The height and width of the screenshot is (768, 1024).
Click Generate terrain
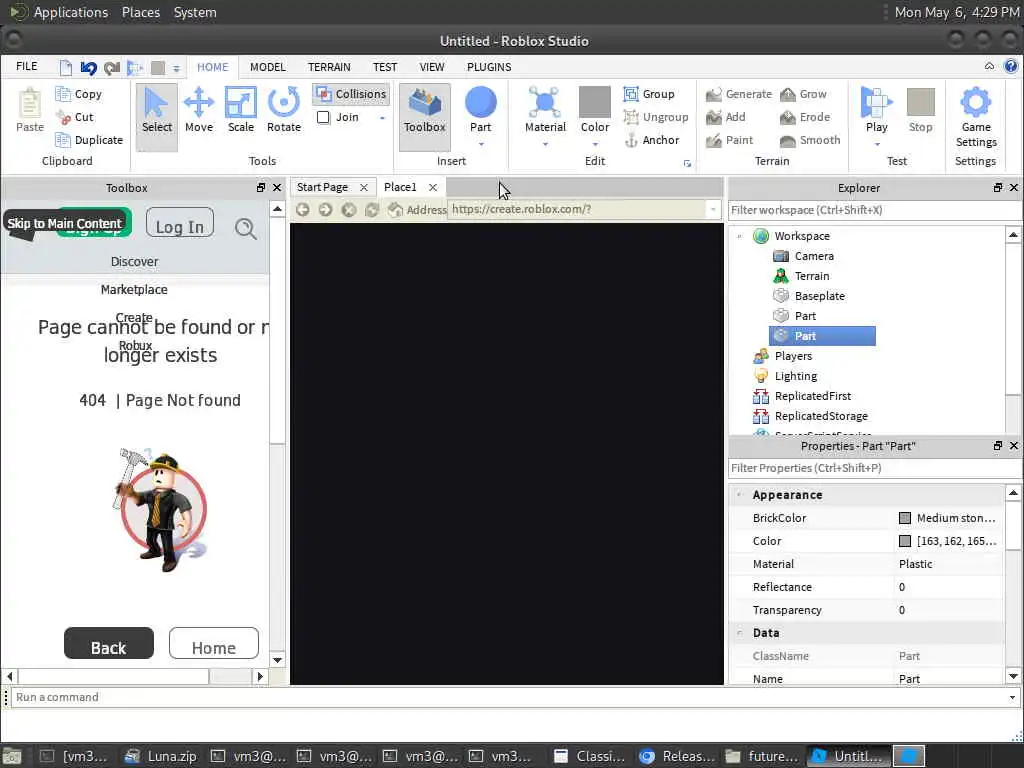(x=739, y=94)
